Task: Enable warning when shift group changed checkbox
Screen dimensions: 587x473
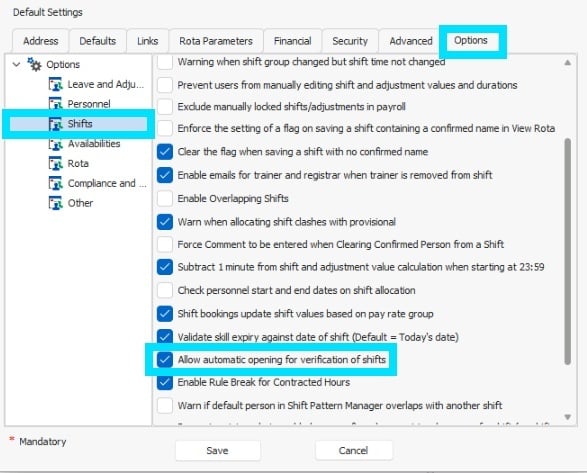Action: tap(165, 62)
